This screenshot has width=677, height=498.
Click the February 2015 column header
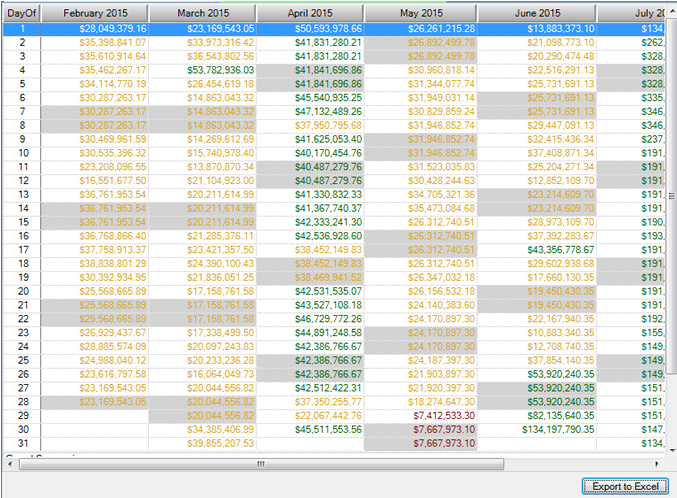pos(95,13)
